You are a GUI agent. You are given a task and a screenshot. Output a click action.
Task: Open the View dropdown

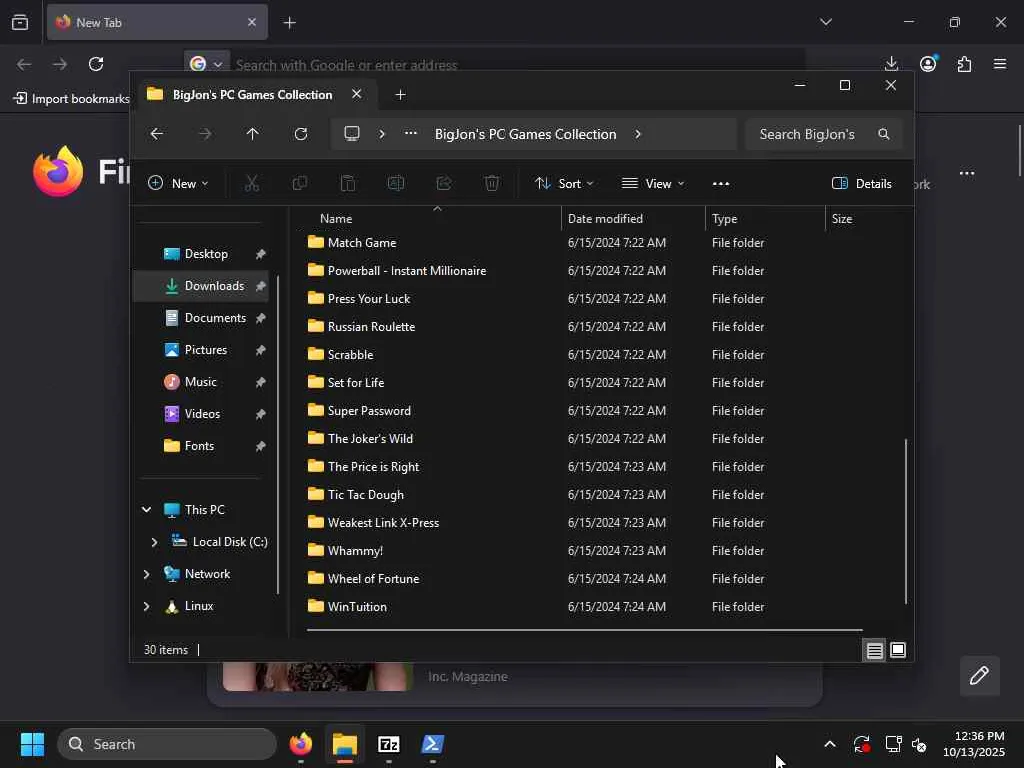coord(652,184)
